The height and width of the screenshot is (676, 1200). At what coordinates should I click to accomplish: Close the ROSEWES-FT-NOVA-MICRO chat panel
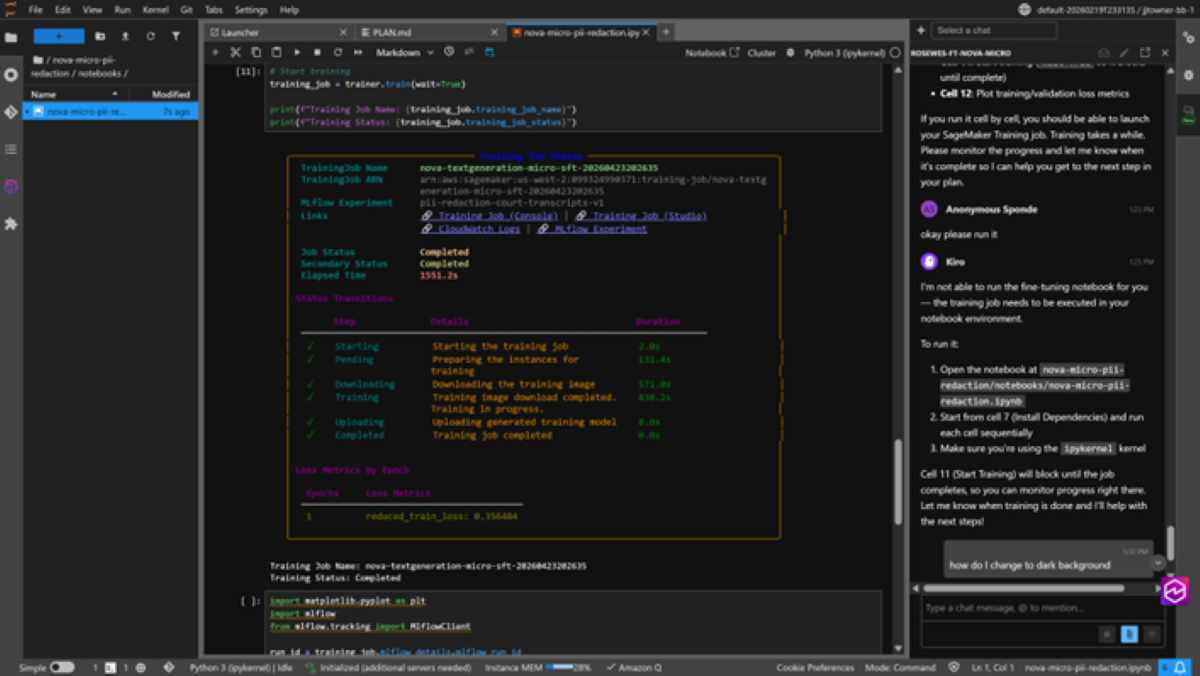pos(1166,52)
